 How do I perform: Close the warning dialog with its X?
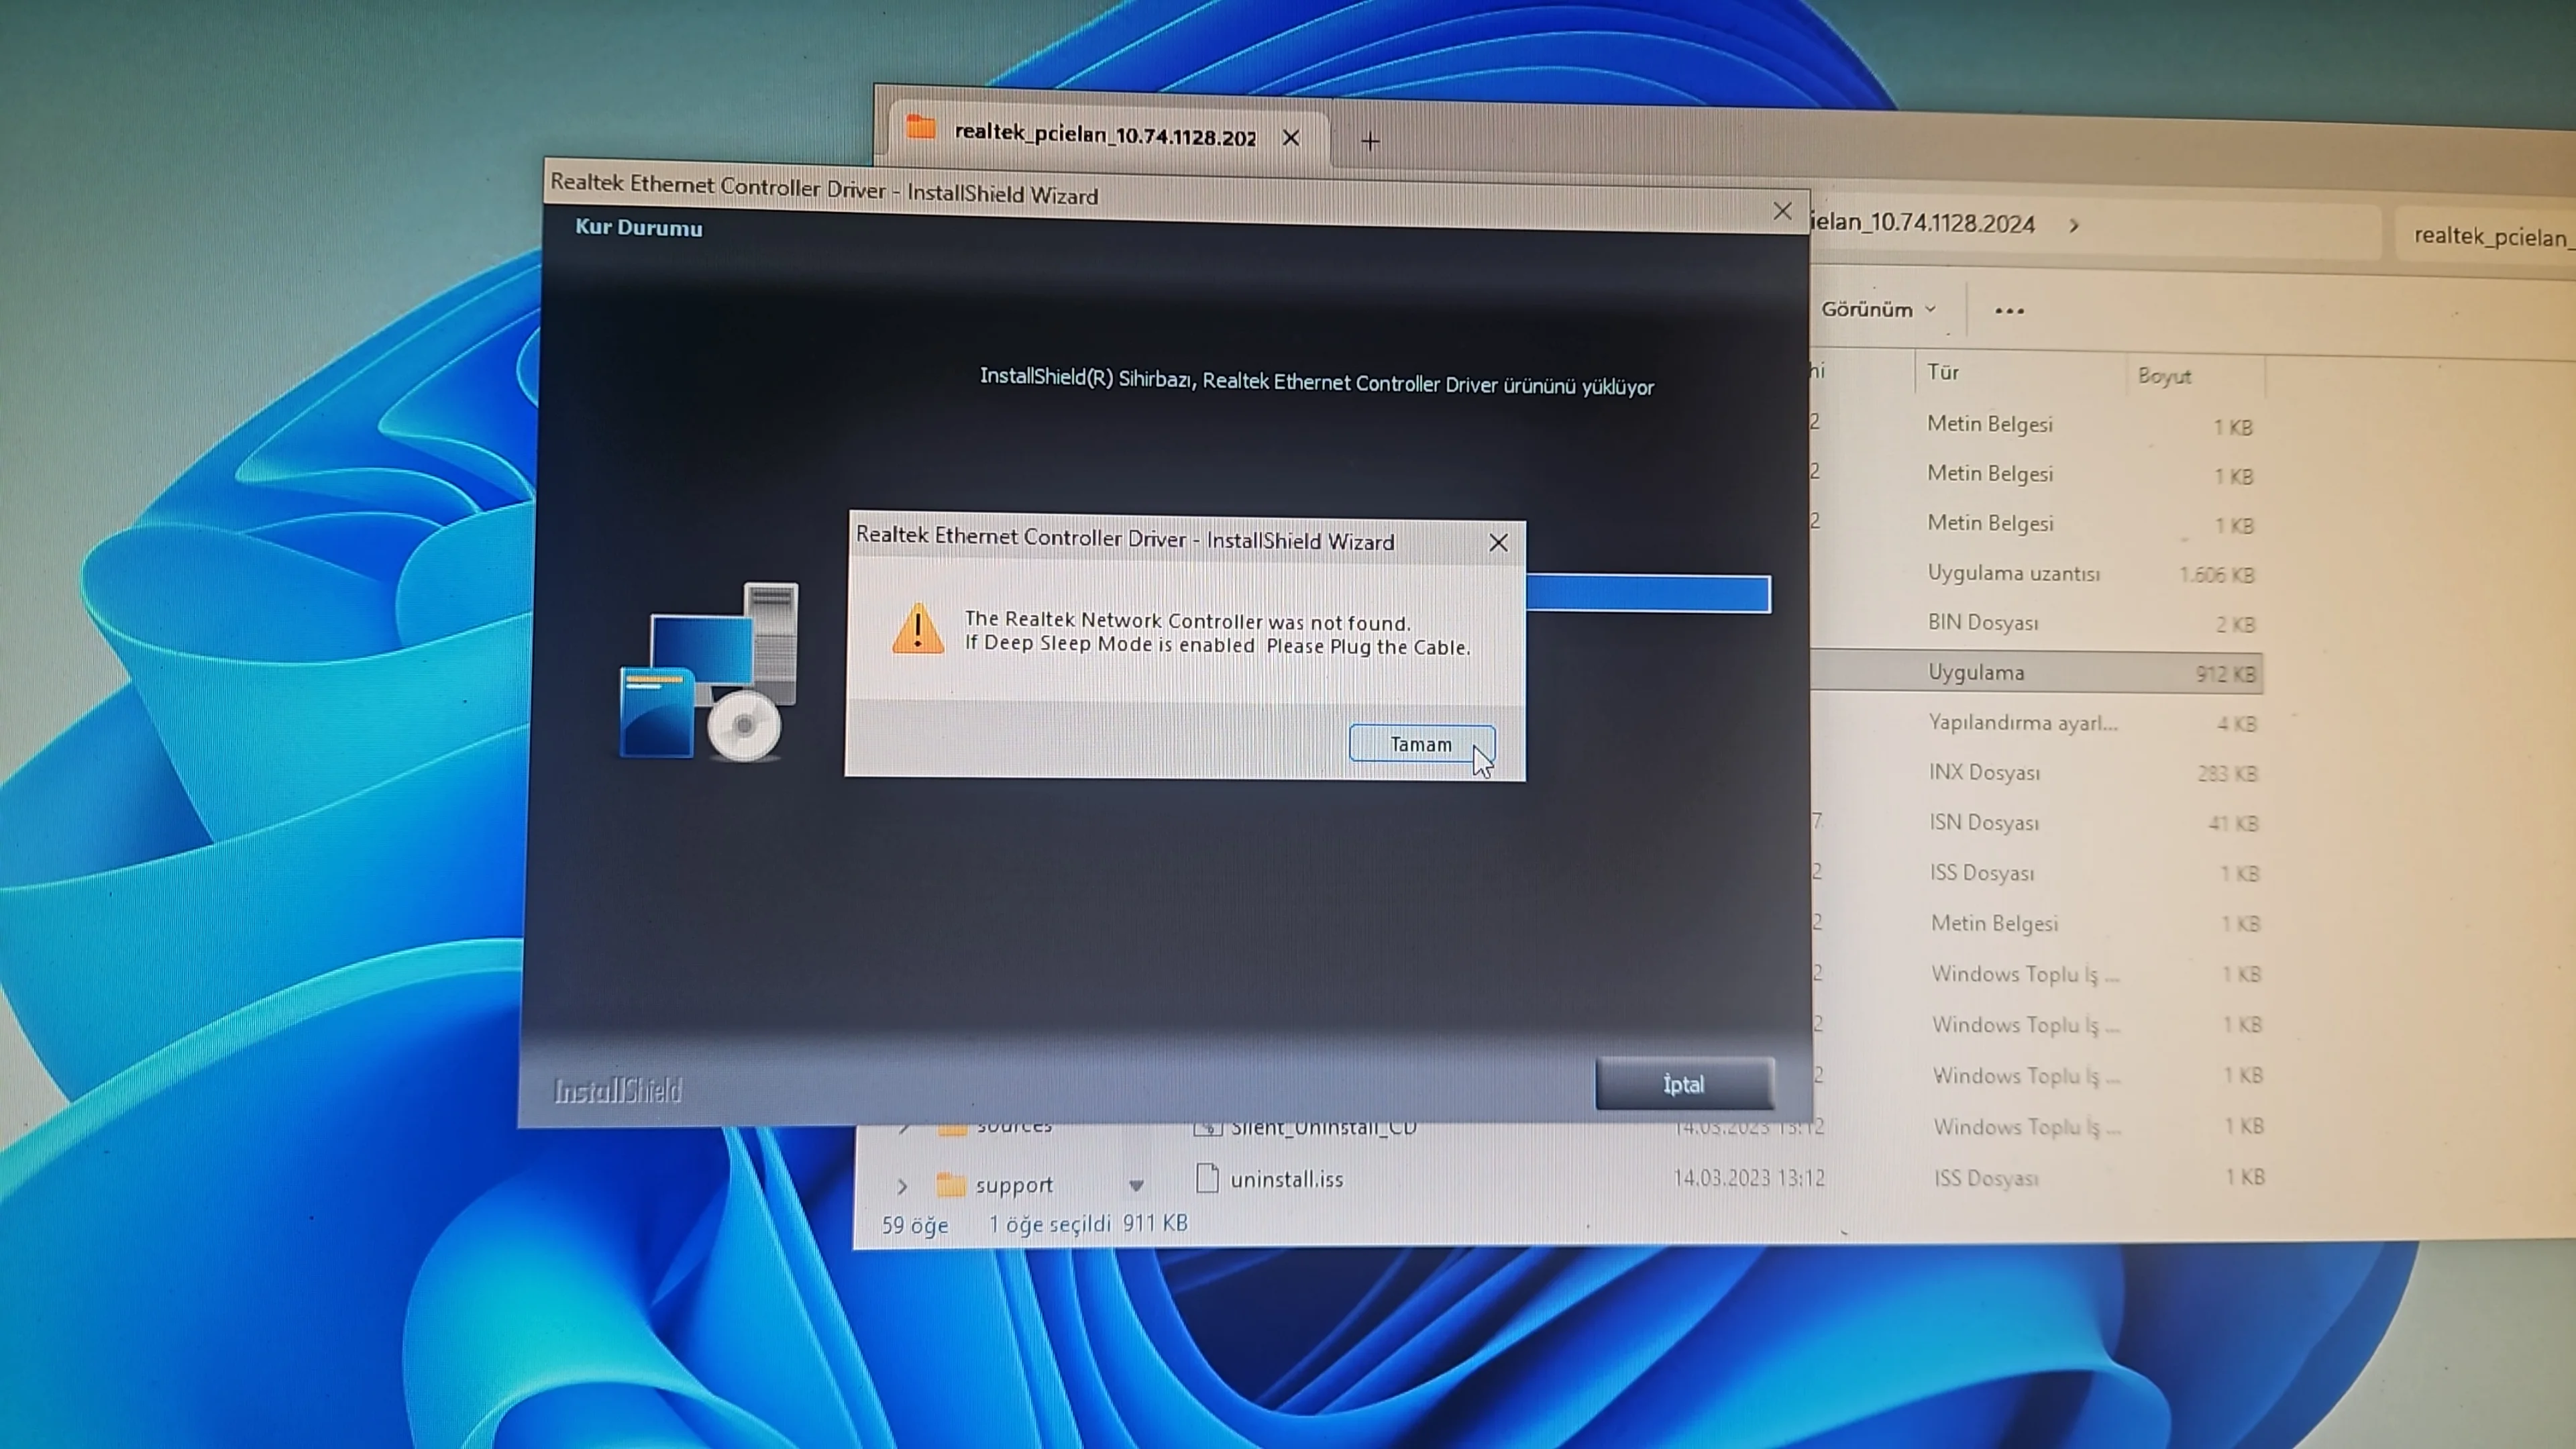pyautogui.click(x=1498, y=543)
